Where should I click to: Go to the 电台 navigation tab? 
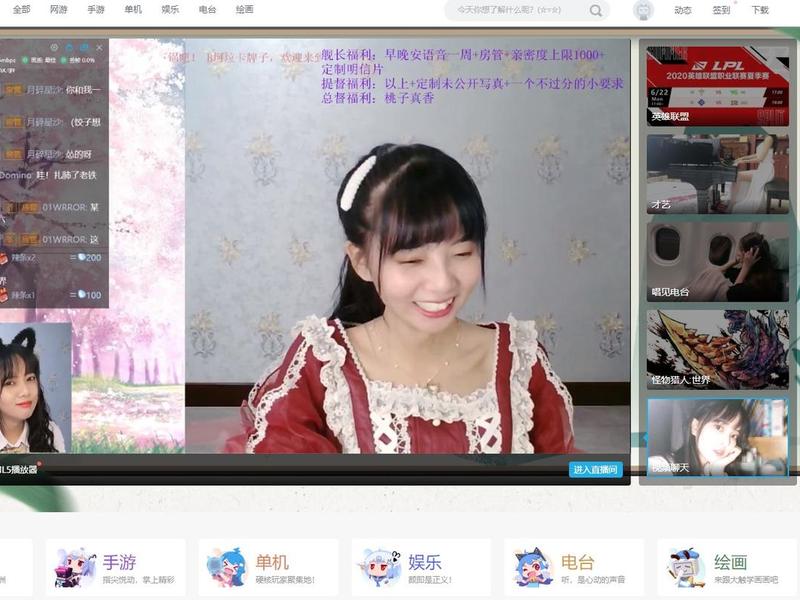(x=207, y=9)
